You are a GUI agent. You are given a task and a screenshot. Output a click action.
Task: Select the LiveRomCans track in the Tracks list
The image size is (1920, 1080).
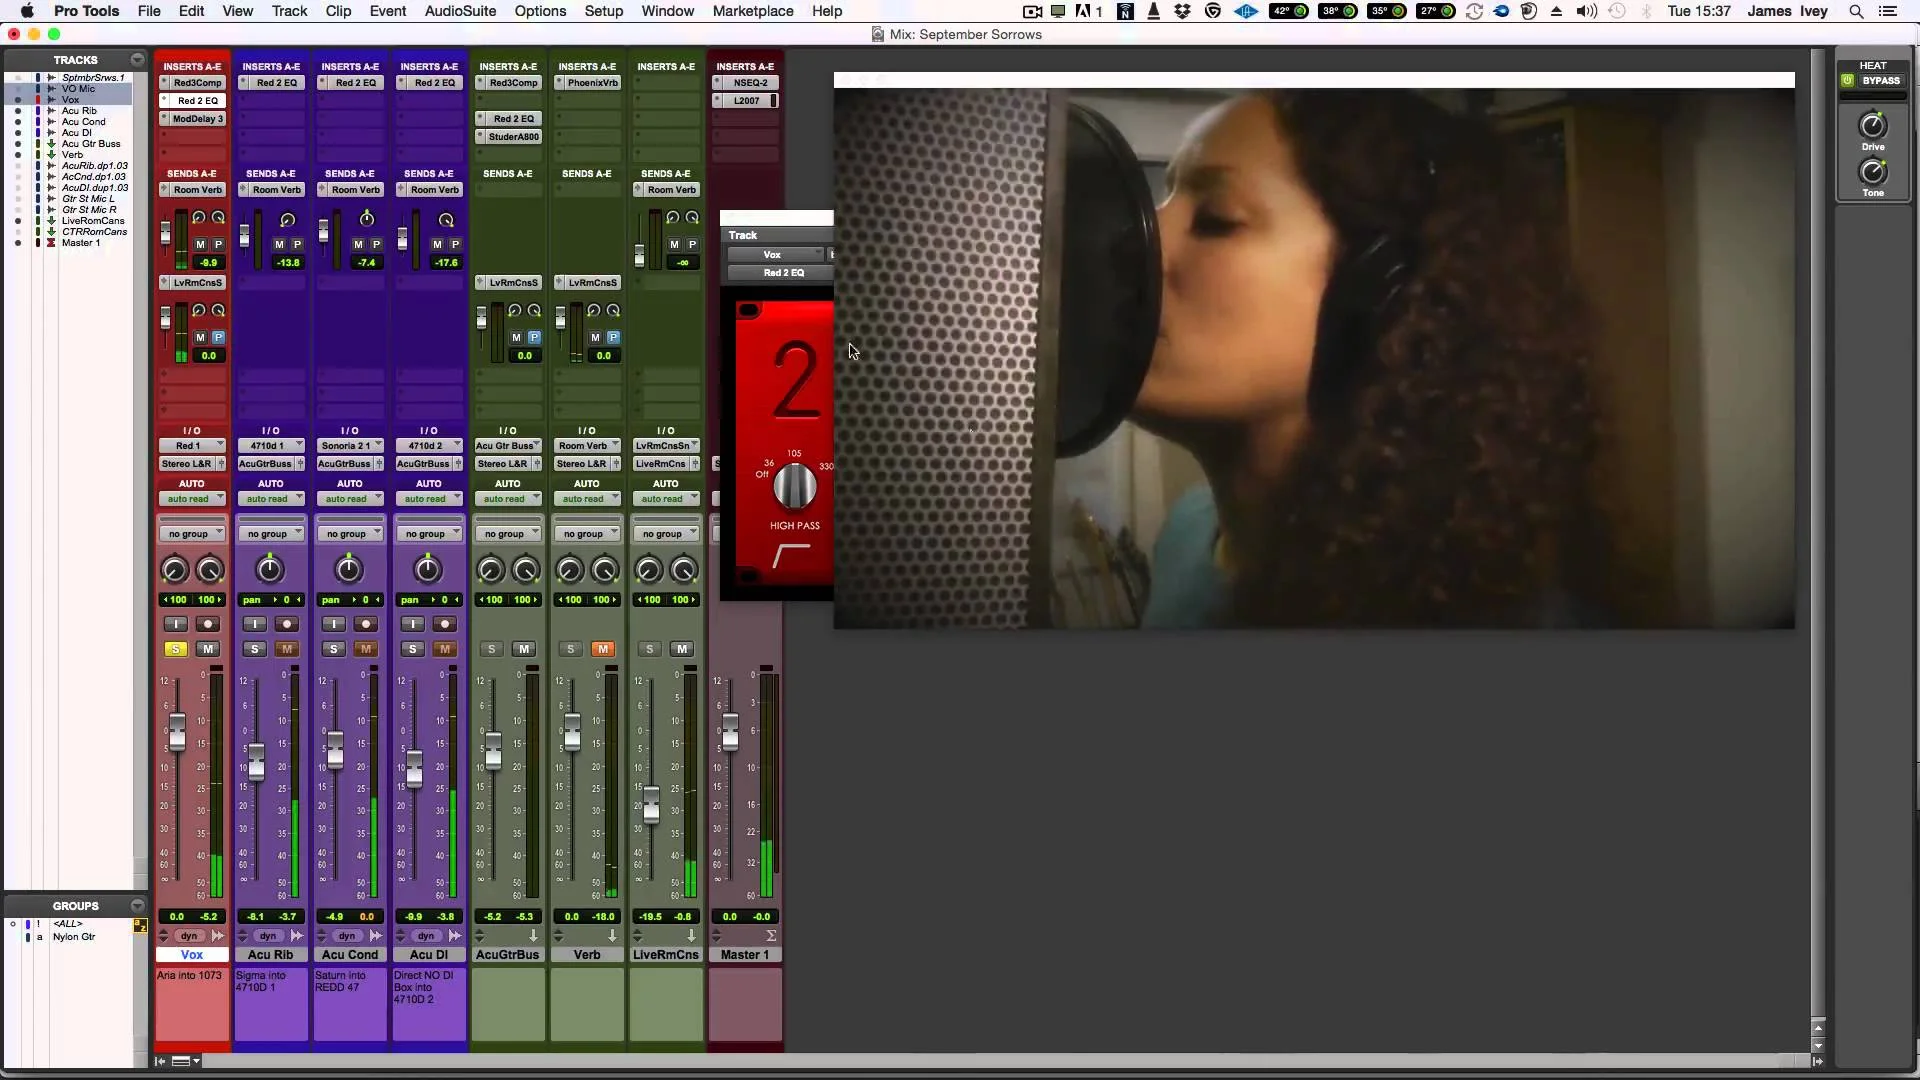91,220
